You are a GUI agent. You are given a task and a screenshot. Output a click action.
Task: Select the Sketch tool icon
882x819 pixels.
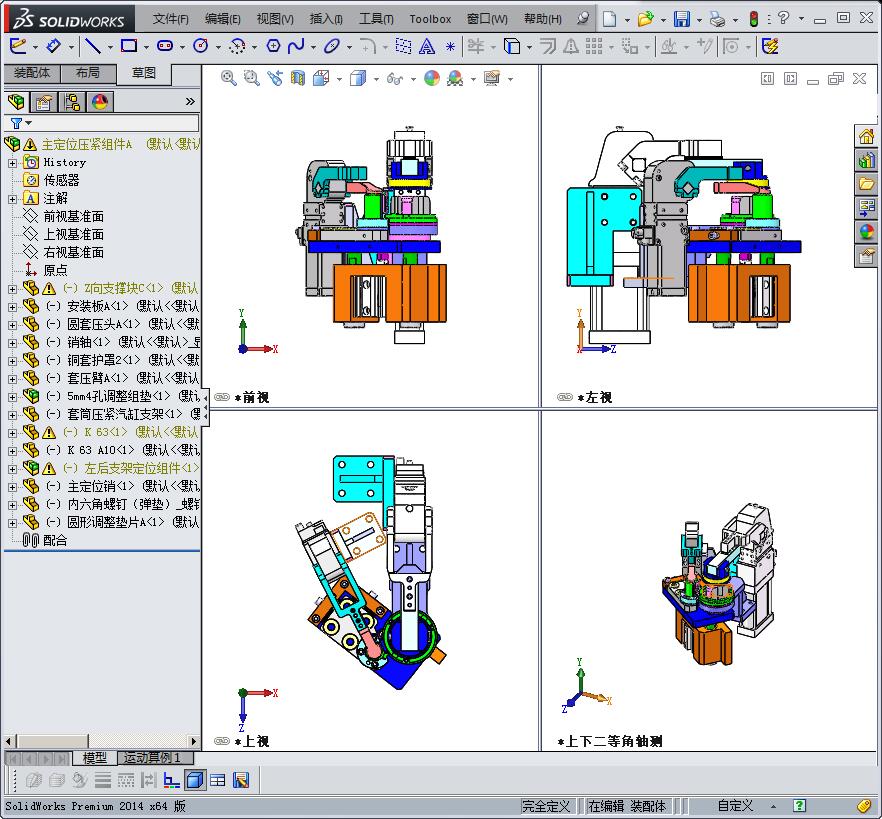pos(18,46)
